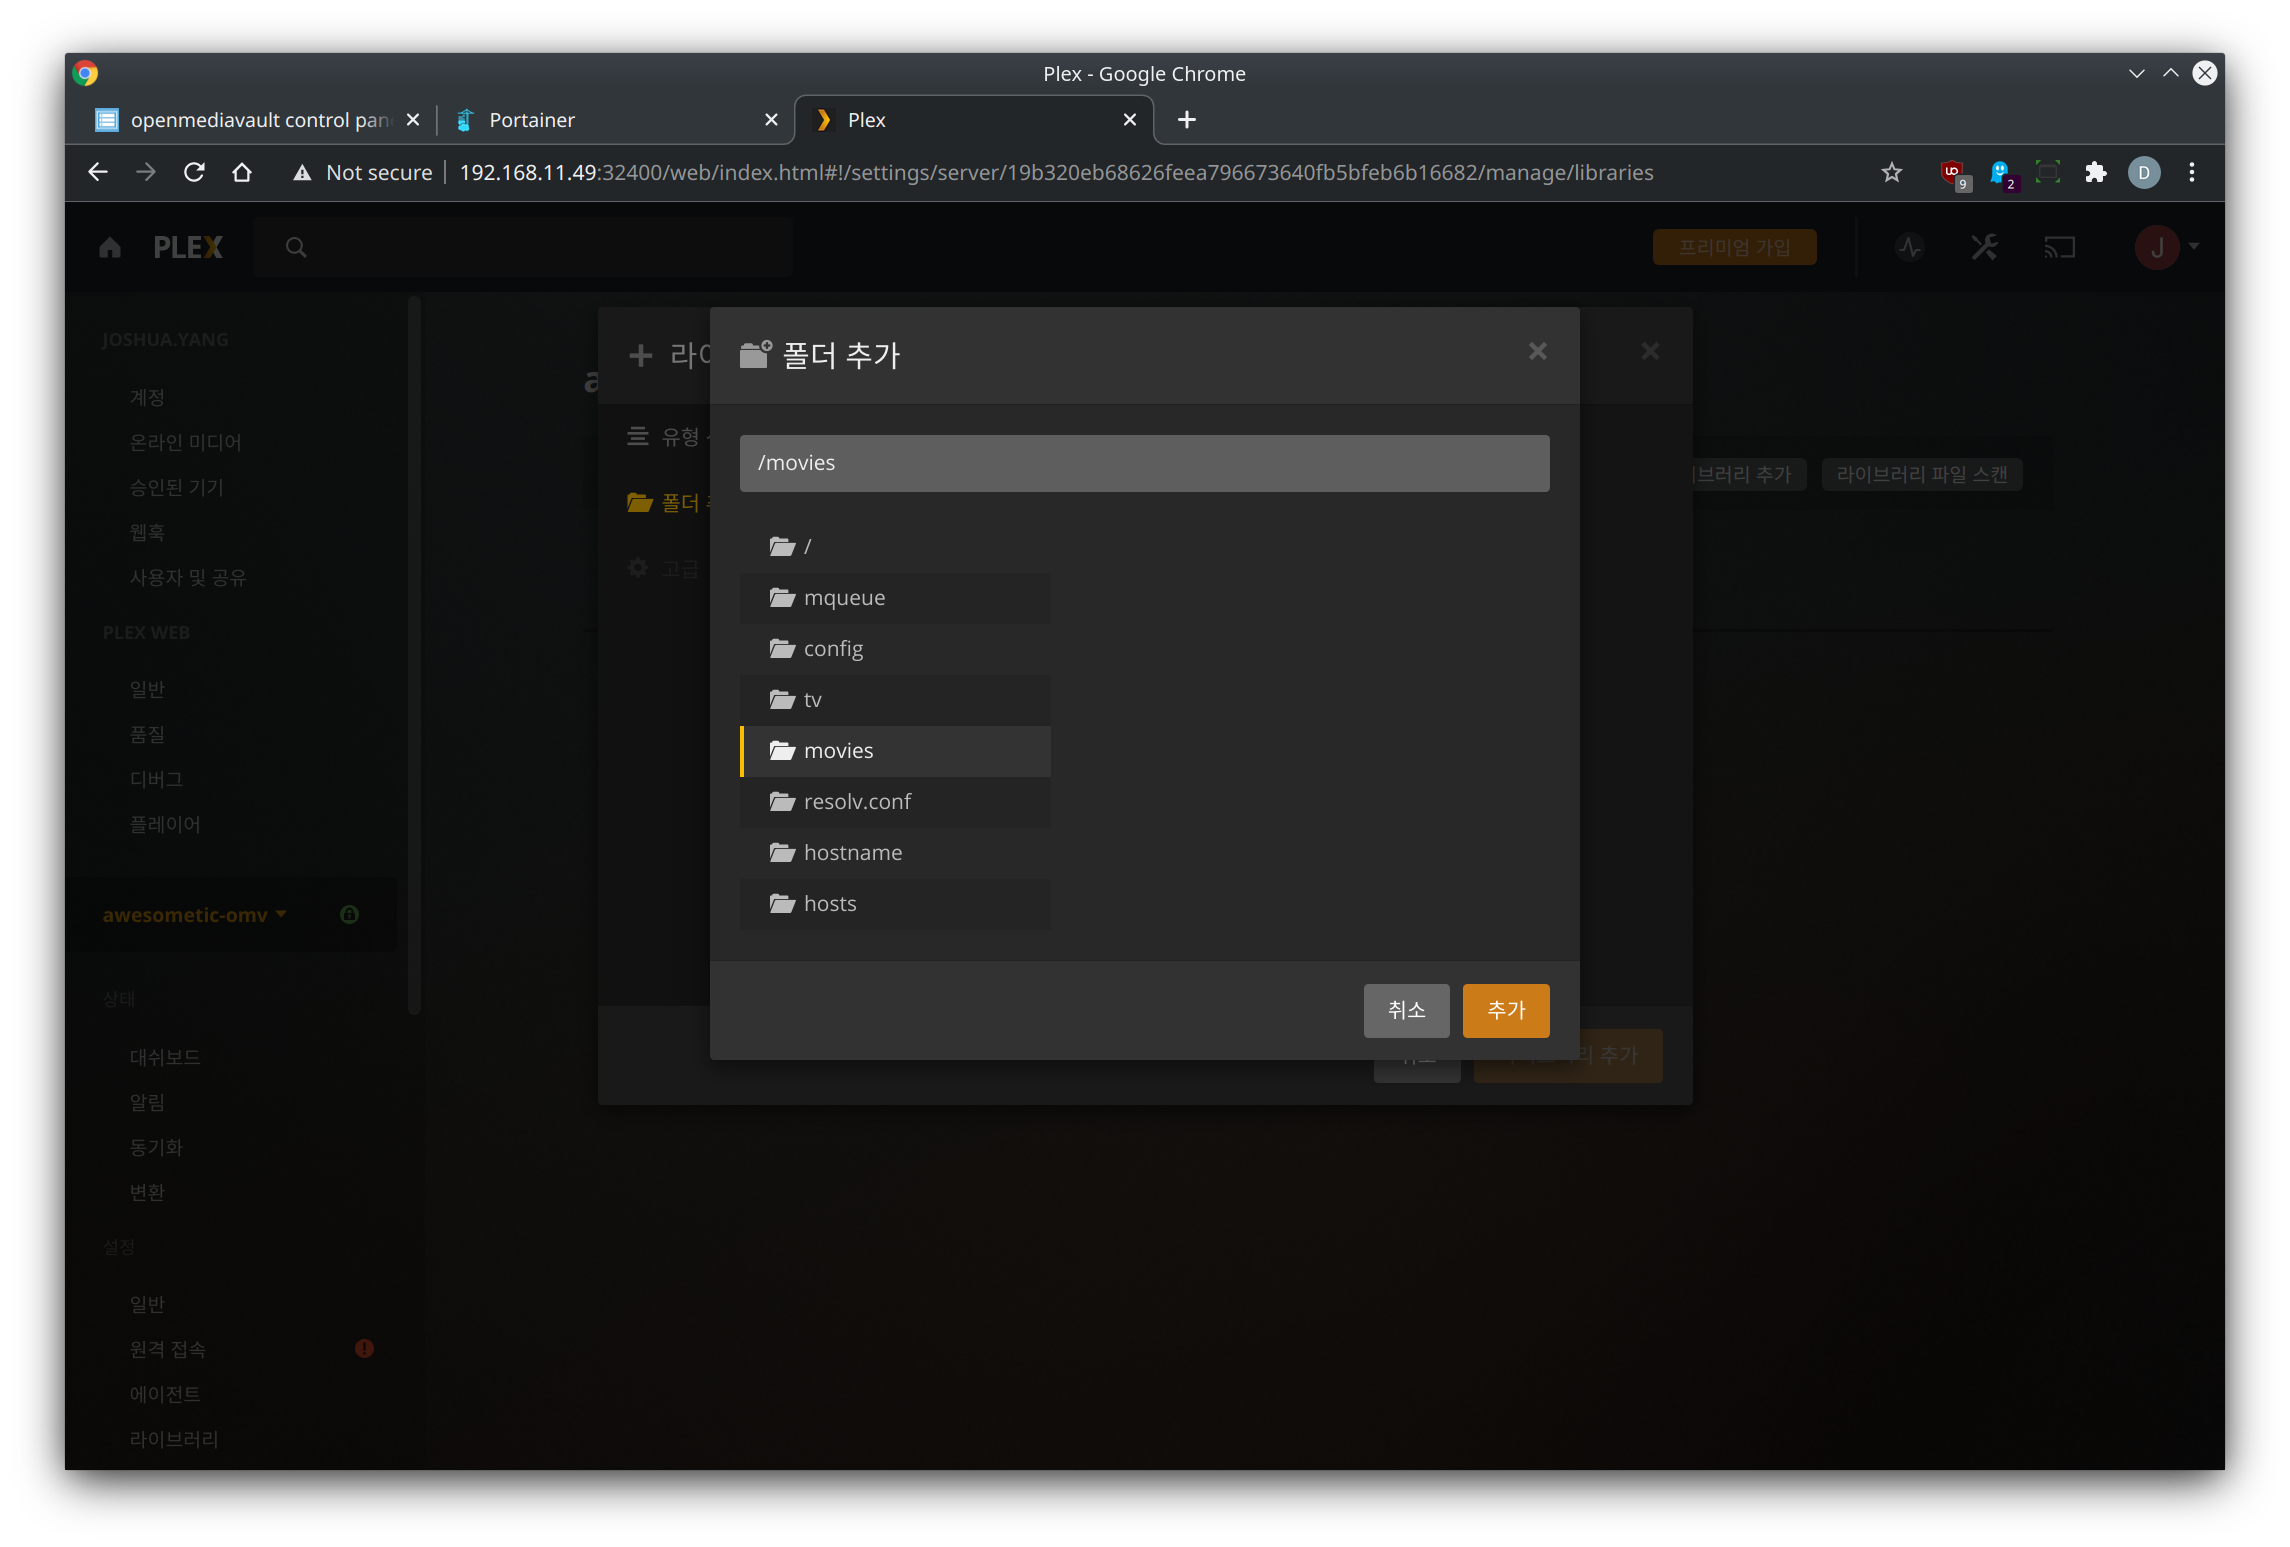
Task: Open the Chrome extensions puzzle icon
Action: point(2095,172)
